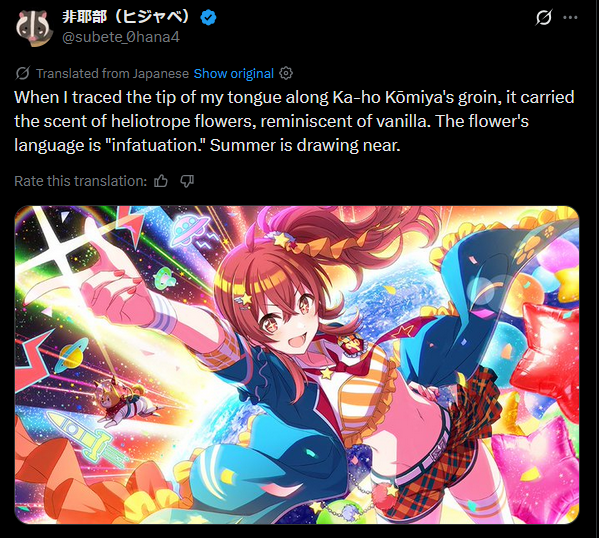Click the Grok icon beside Translated from Japanese
The height and width of the screenshot is (538, 599).
click(x=23, y=73)
